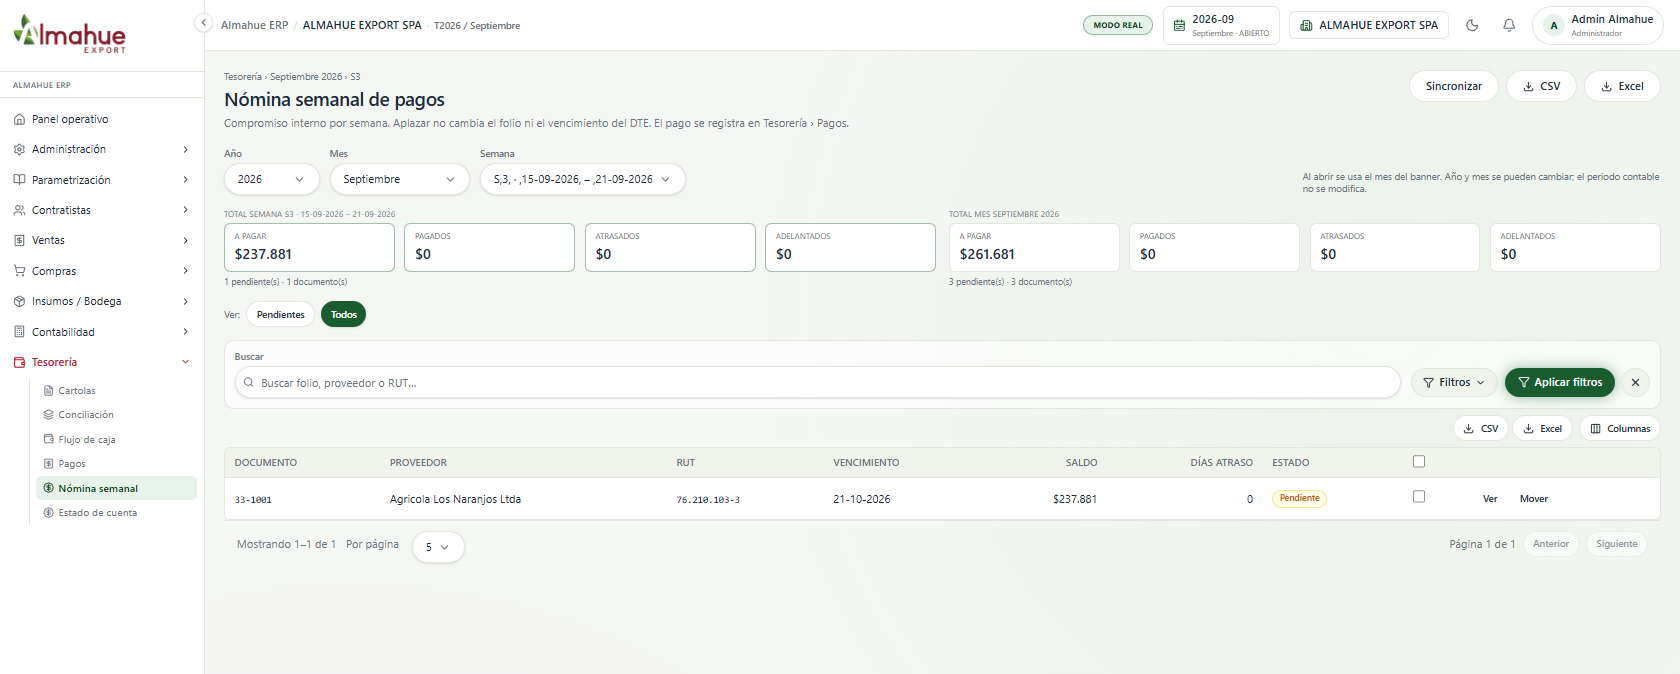Collapse the sidebar with the chevron button
Viewport: 1680px width, 674px height.
203,23
